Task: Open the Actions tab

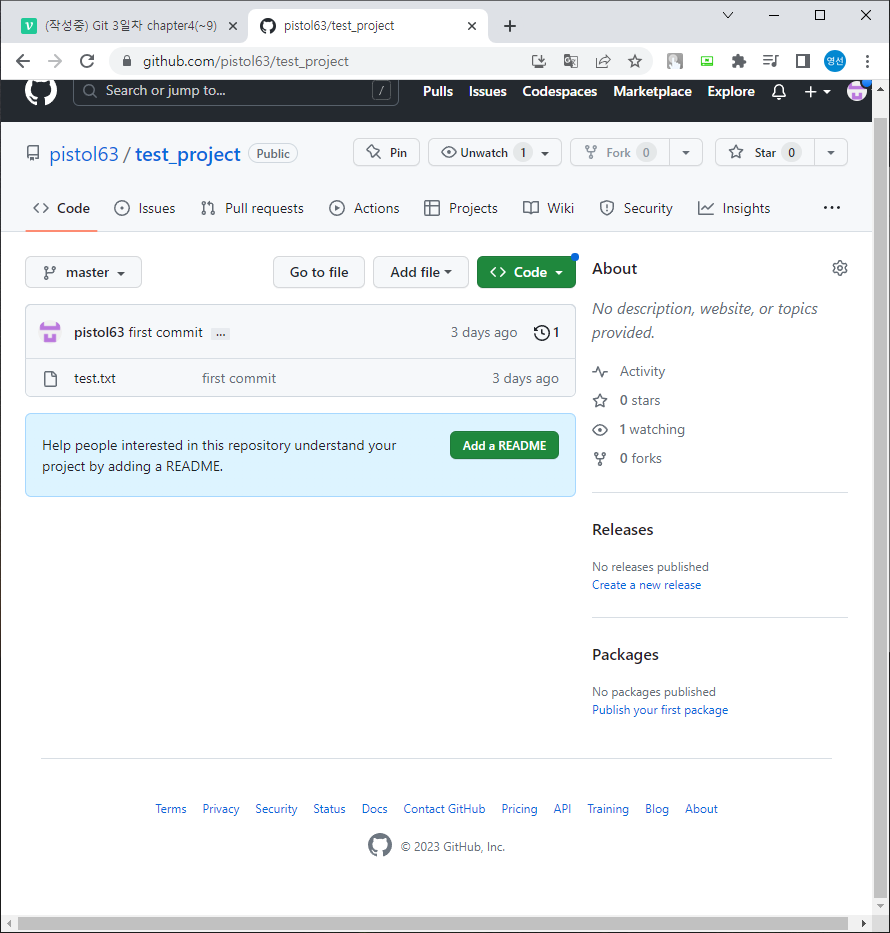Action: click(x=364, y=208)
